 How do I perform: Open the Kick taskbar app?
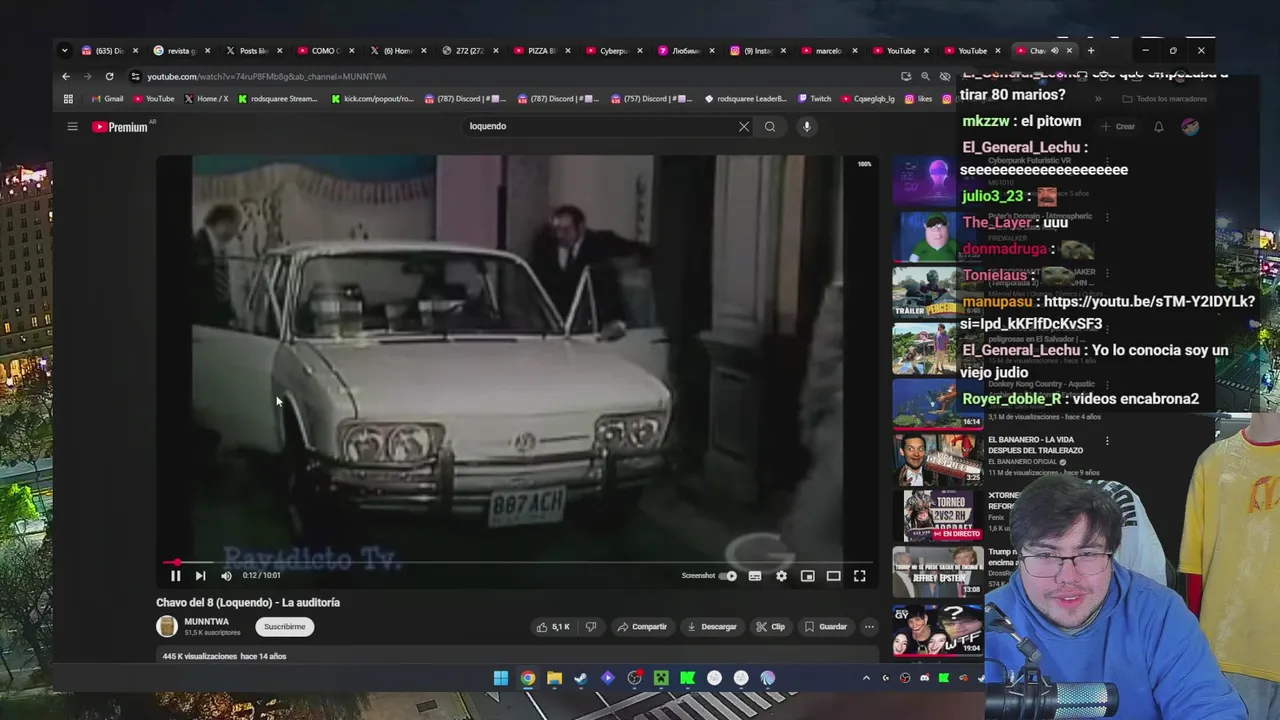tap(688, 678)
